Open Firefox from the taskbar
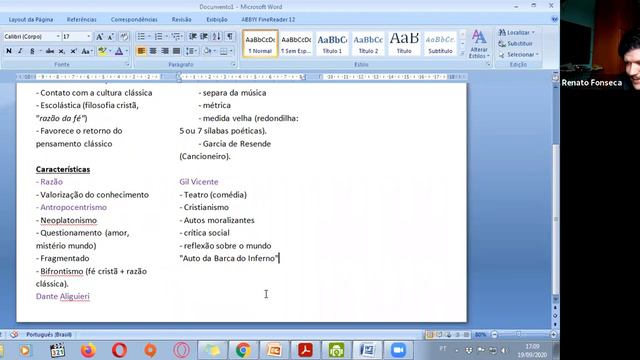 click(x=88, y=350)
